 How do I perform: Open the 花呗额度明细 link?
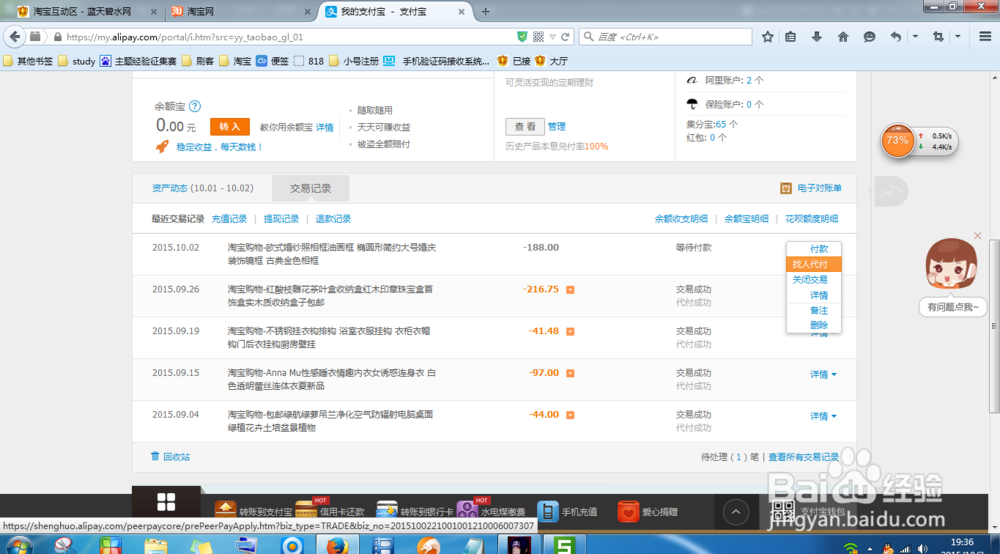[x=811, y=219]
